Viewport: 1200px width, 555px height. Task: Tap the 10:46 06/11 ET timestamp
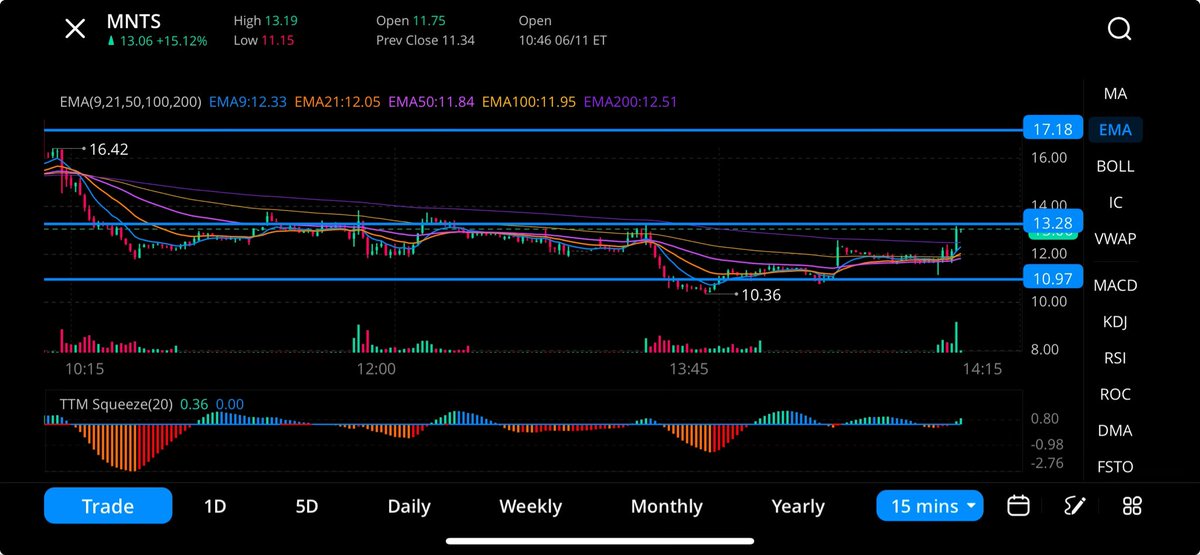tap(563, 41)
